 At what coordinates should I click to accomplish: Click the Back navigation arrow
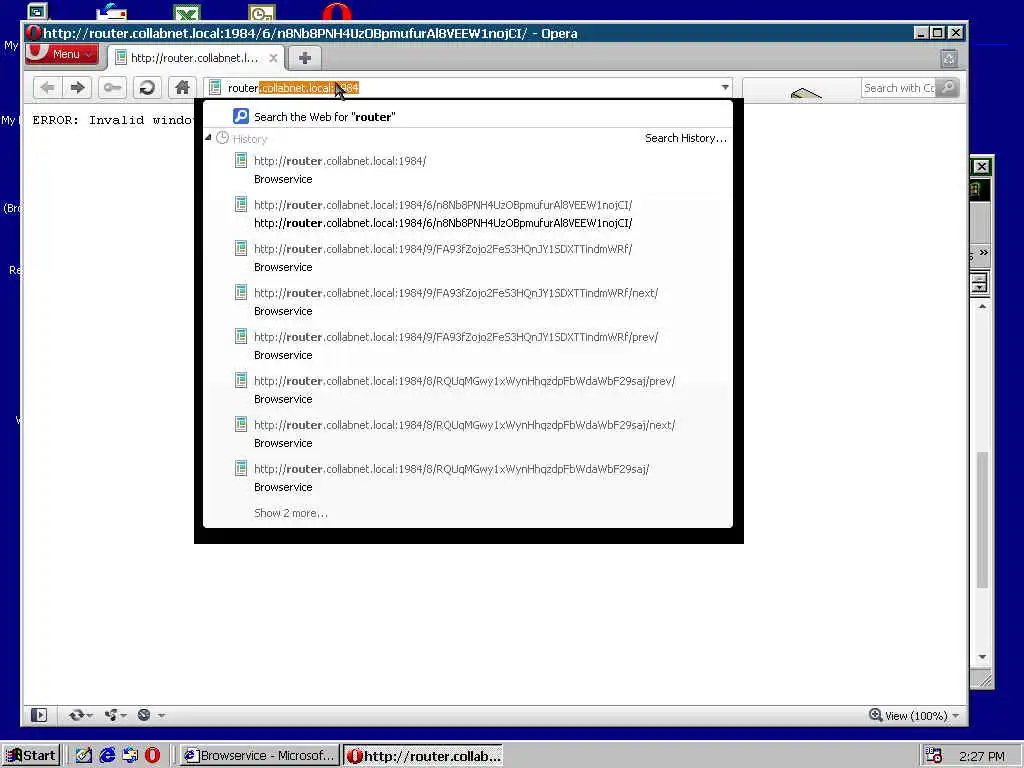[47, 88]
